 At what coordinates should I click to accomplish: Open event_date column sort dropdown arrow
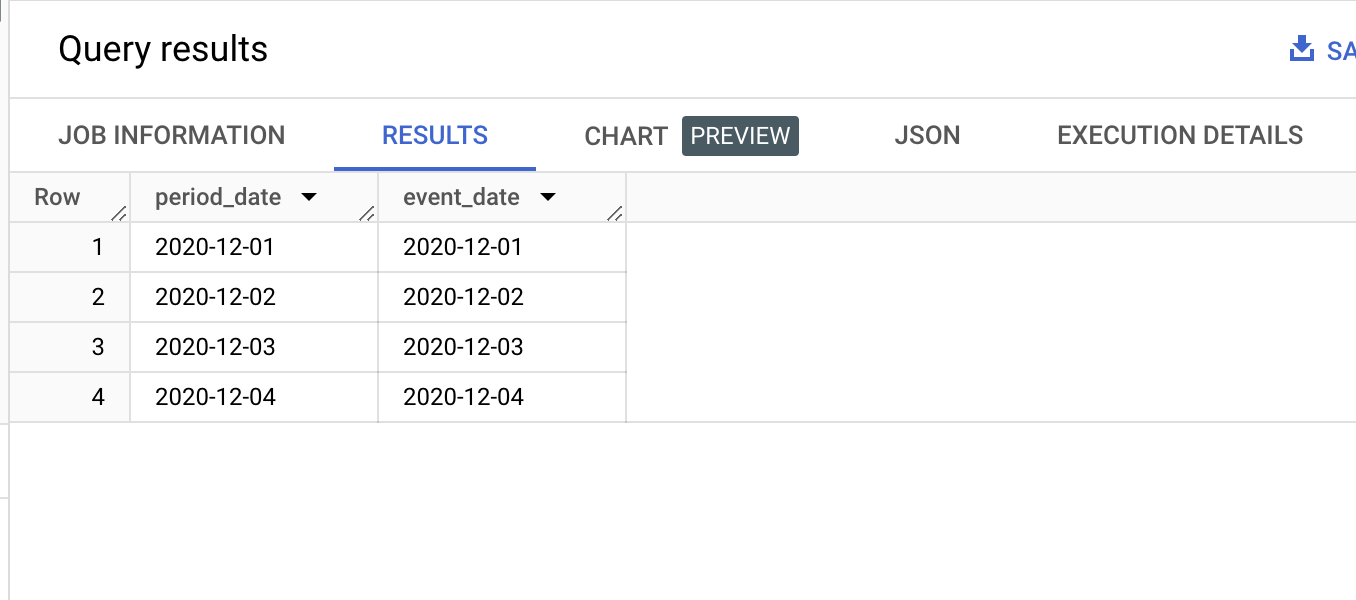coord(547,198)
